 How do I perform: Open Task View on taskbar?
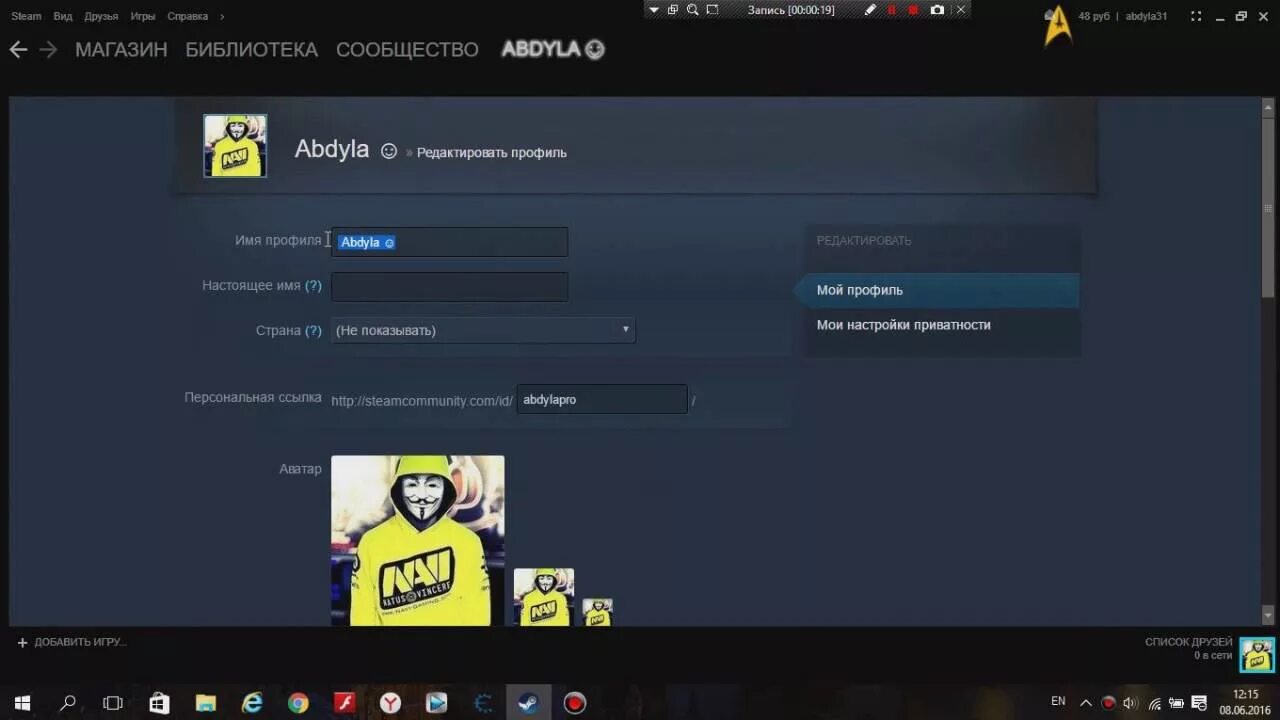(x=113, y=703)
